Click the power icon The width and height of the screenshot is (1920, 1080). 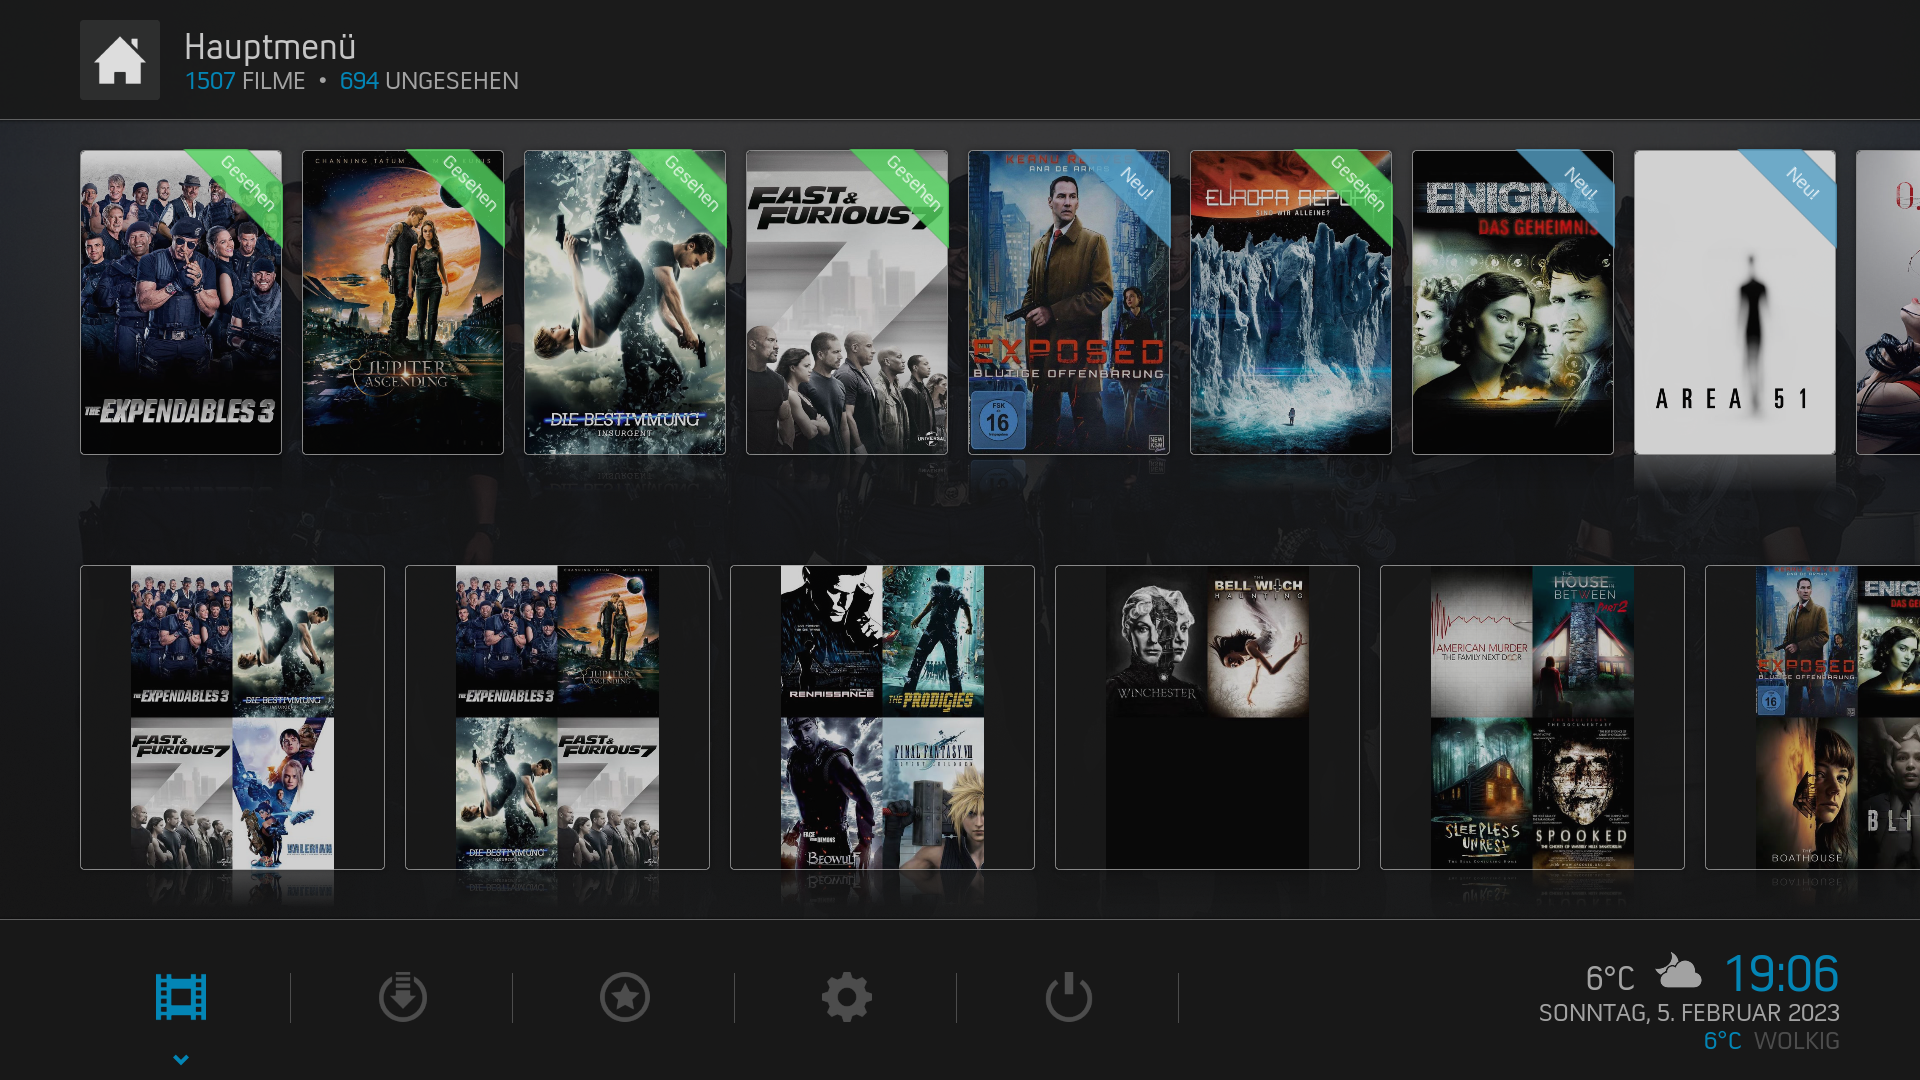[1069, 997]
